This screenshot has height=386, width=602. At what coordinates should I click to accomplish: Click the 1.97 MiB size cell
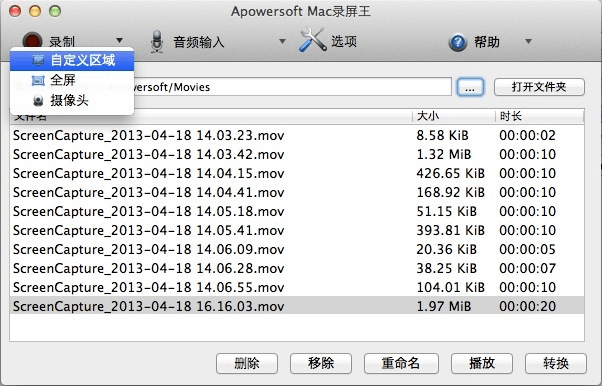point(443,306)
